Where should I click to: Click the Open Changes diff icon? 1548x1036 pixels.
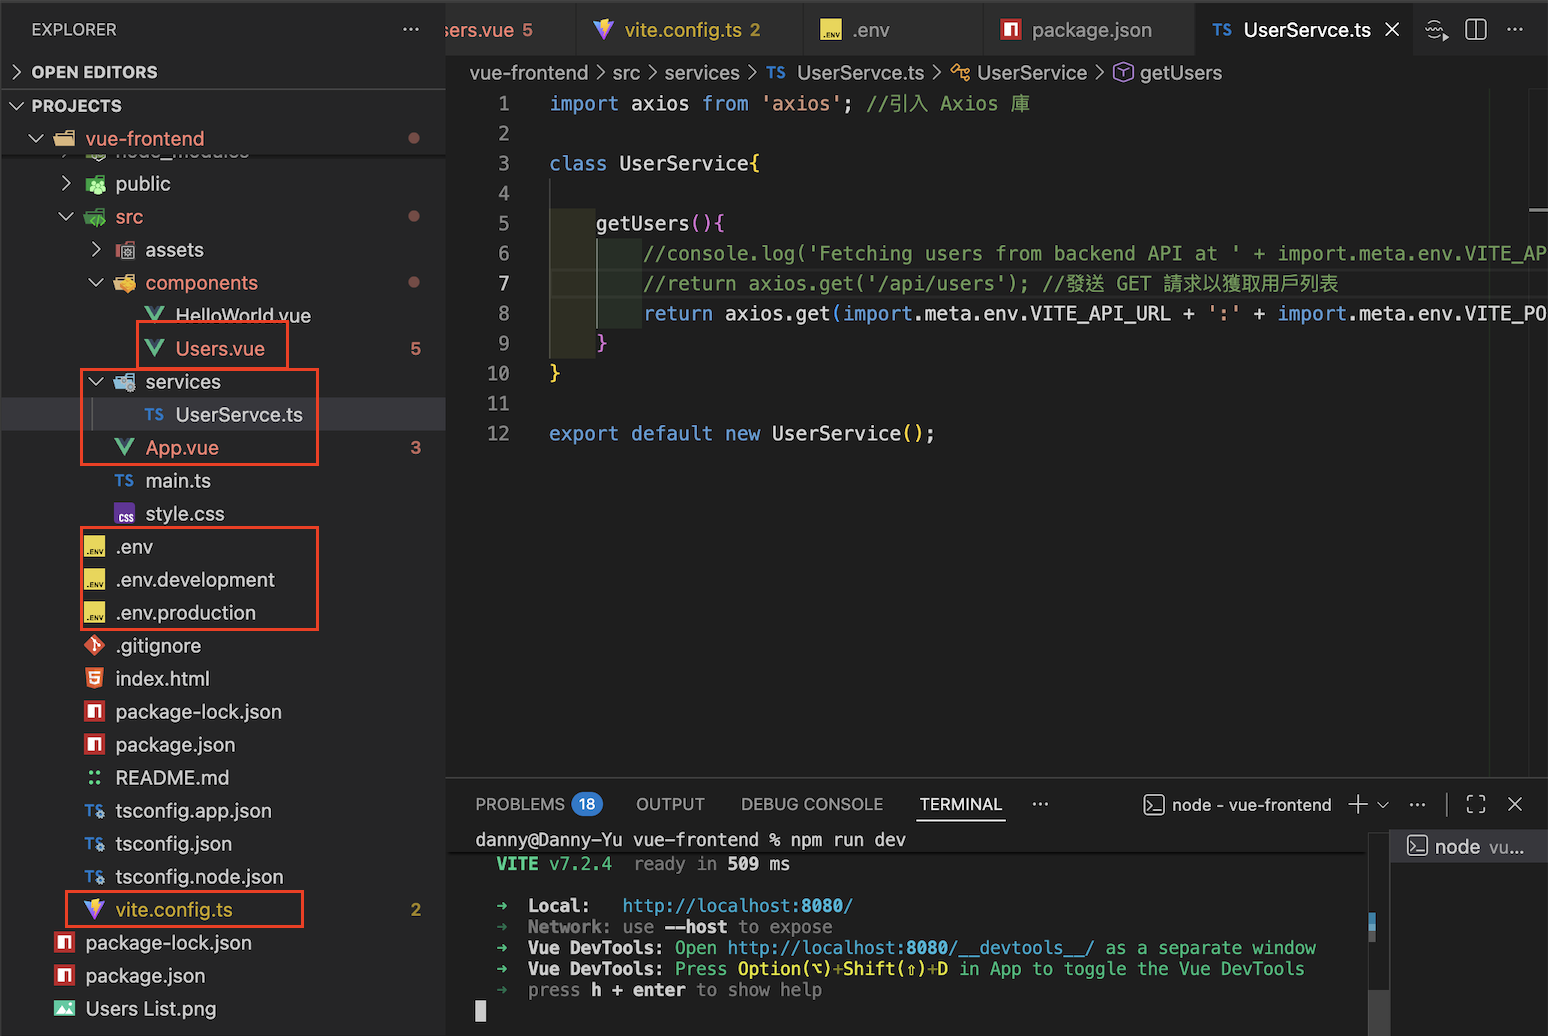point(1436,30)
